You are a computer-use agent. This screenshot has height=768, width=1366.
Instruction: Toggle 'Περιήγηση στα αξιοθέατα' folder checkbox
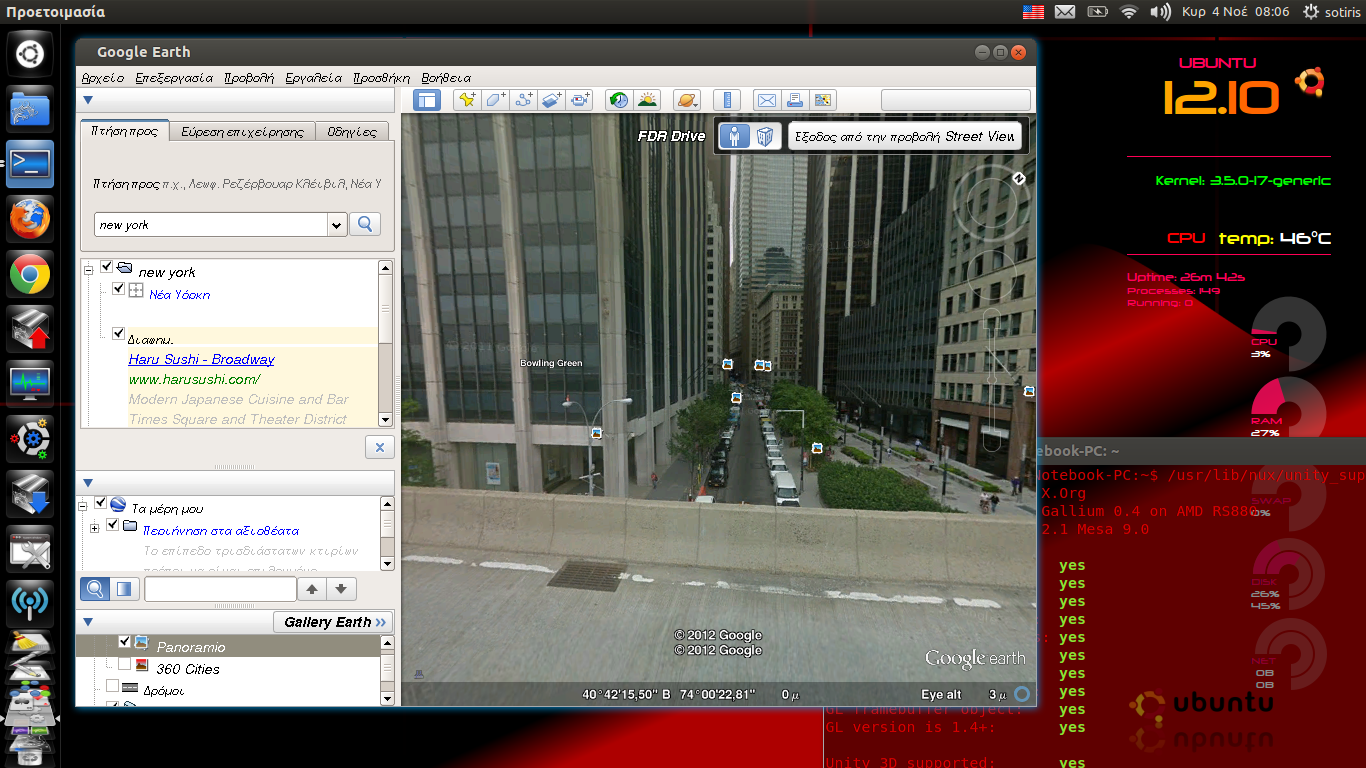click(x=113, y=525)
